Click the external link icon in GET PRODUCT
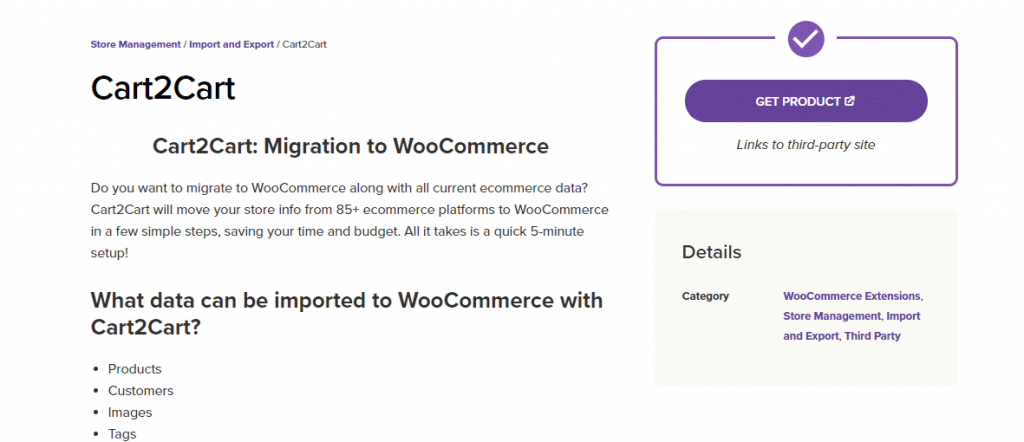This screenshot has width=1024, height=442. (x=850, y=101)
